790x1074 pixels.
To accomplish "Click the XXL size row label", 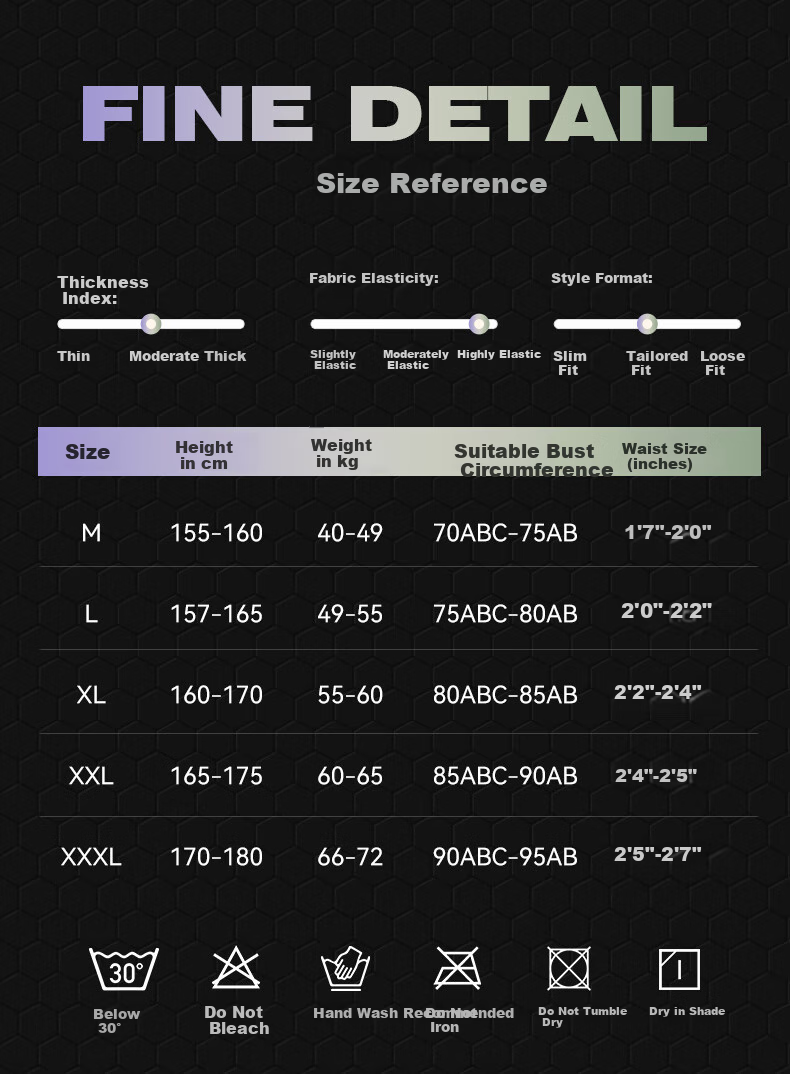I will [91, 776].
